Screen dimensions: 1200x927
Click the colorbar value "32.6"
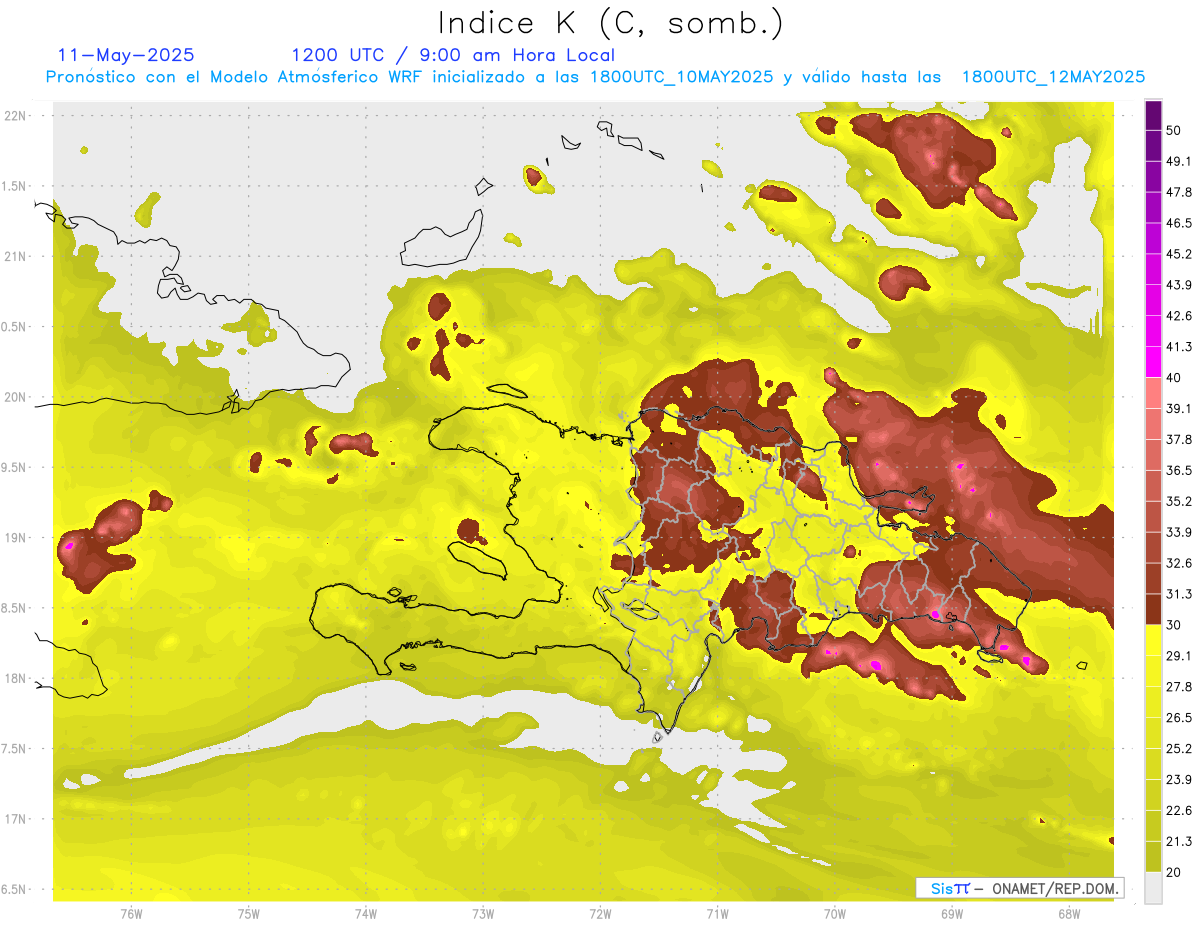[1179, 563]
